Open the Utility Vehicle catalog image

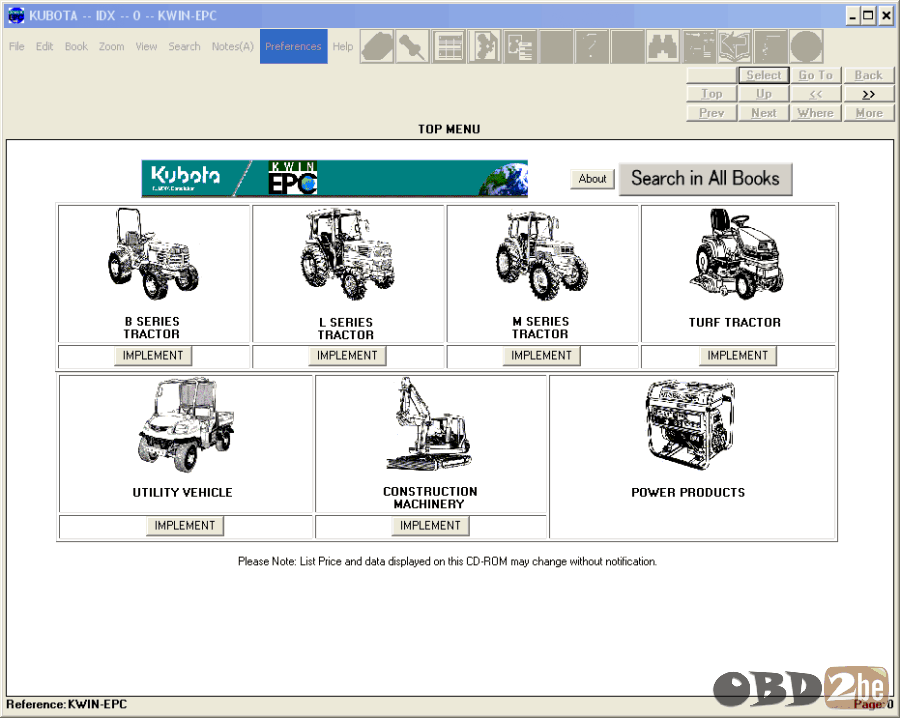185,425
